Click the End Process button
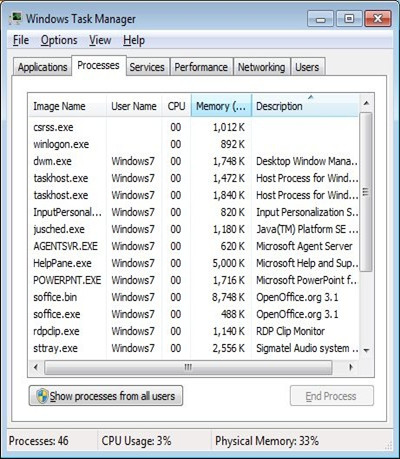This screenshot has width=400, height=459. pyautogui.click(x=332, y=396)
